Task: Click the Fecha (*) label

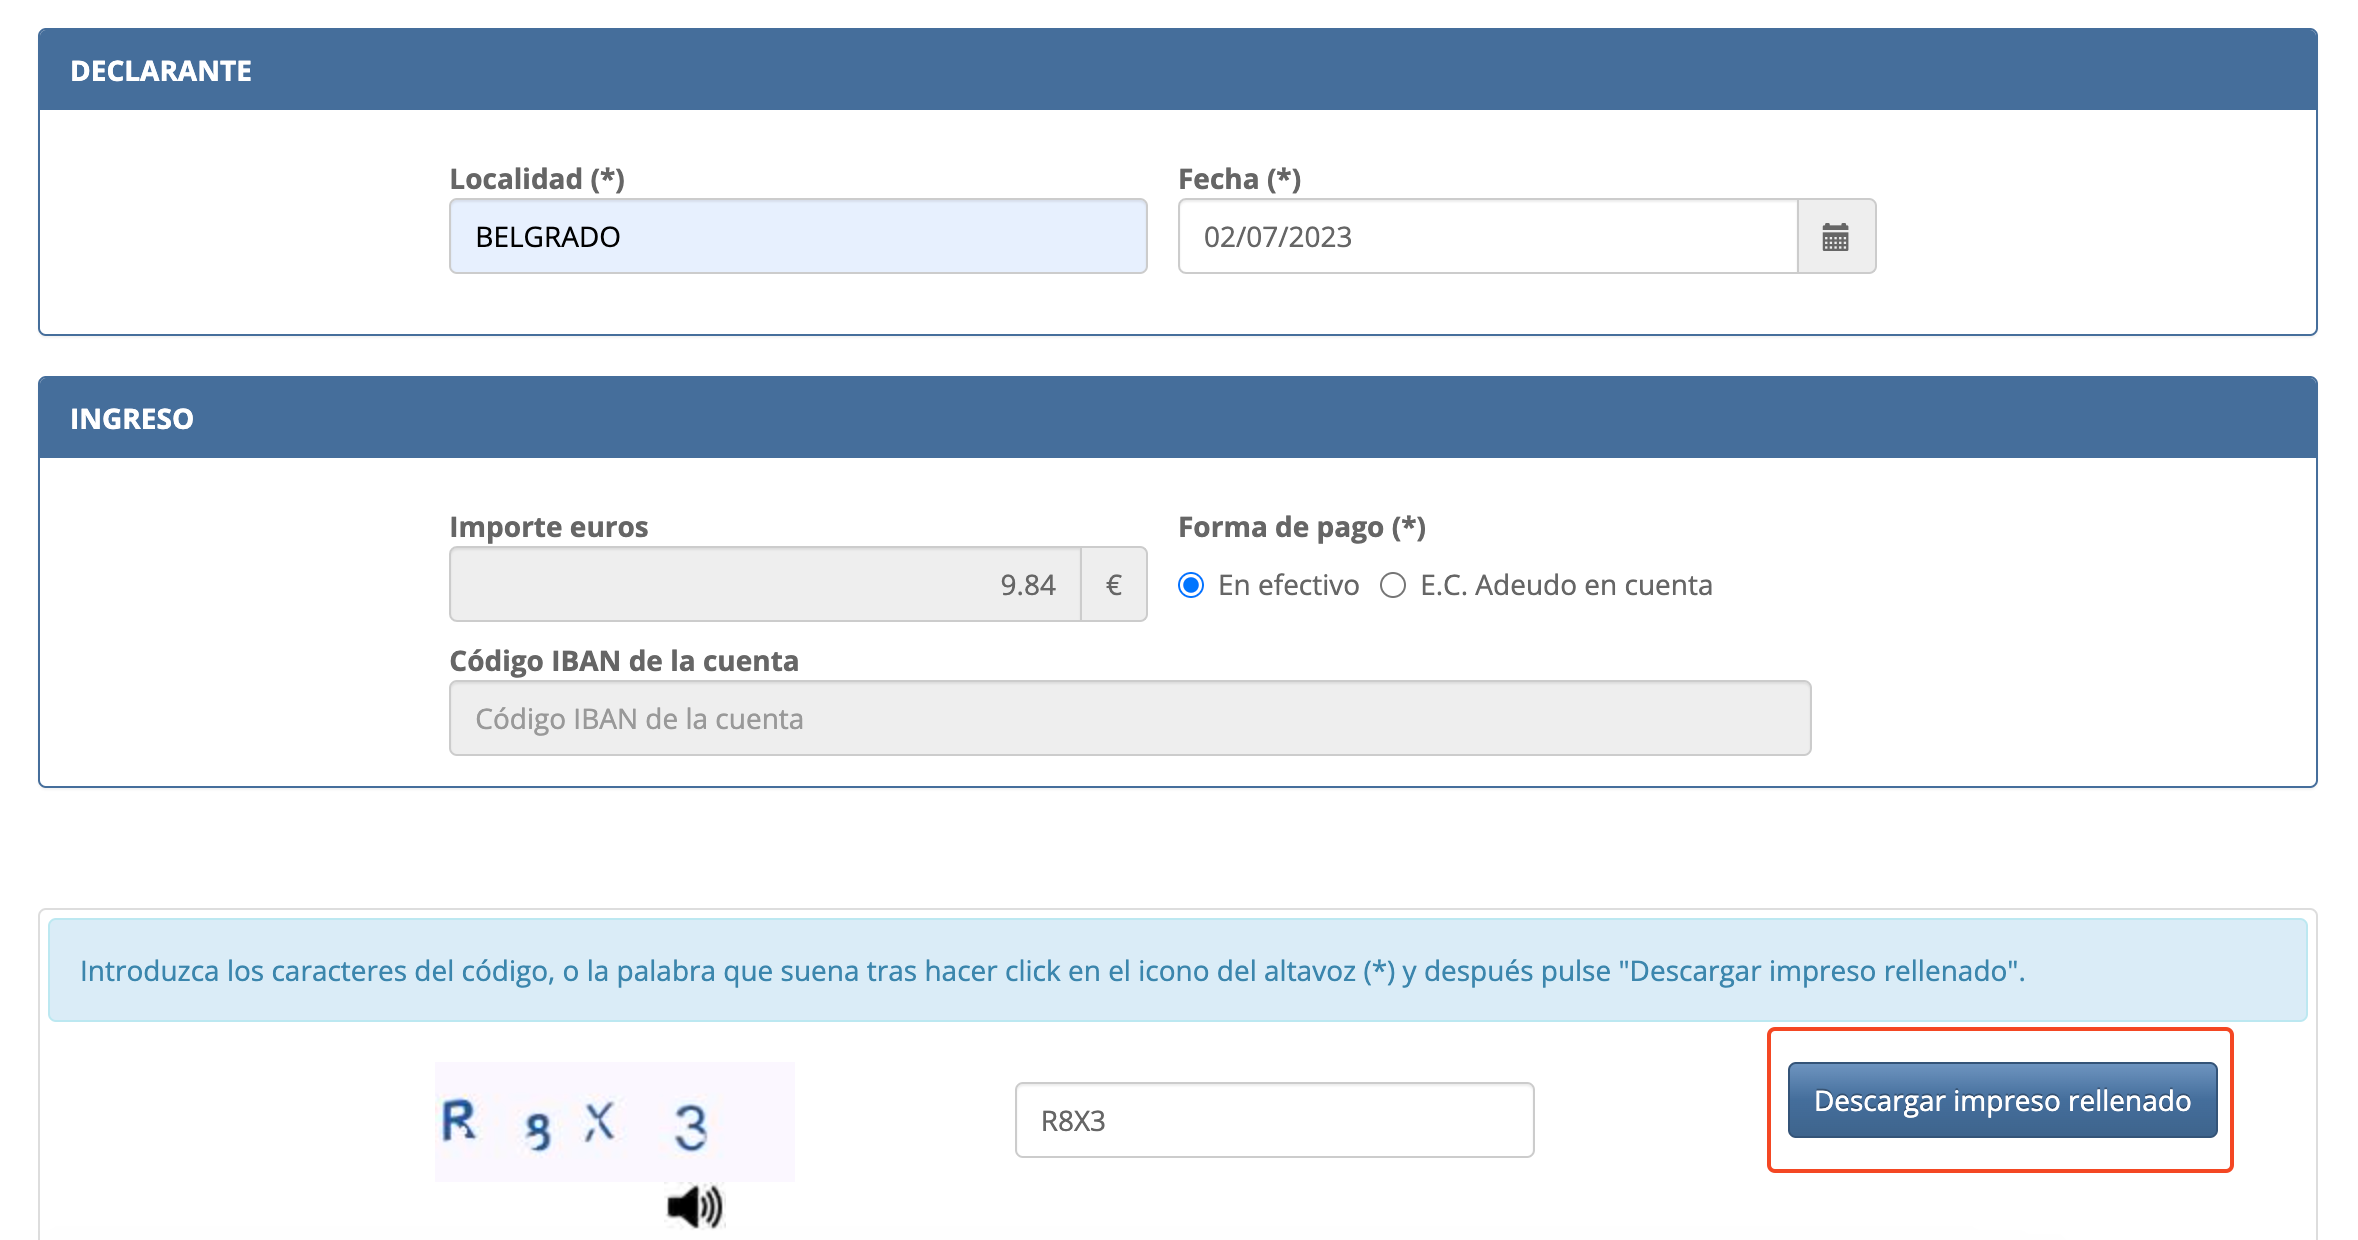Action: pos(1239,179)
